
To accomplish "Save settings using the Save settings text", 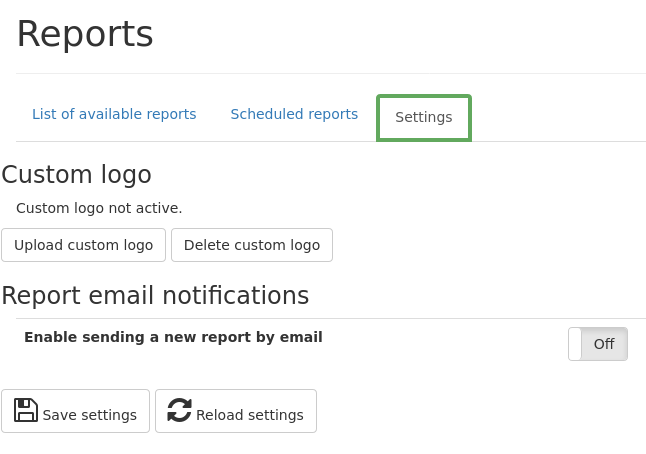I will (x=90, y=415).
